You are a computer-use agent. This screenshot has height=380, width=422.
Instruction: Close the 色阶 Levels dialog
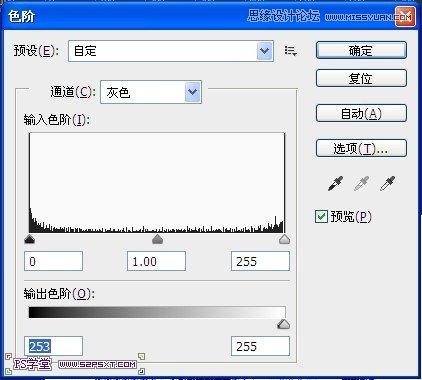tap(405, 16)
